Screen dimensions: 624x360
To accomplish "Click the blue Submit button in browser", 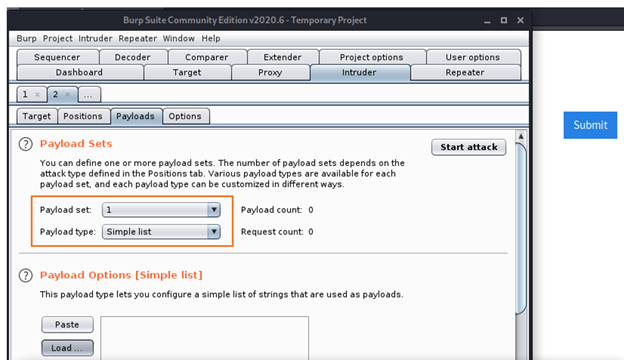I will pos(590,125).
